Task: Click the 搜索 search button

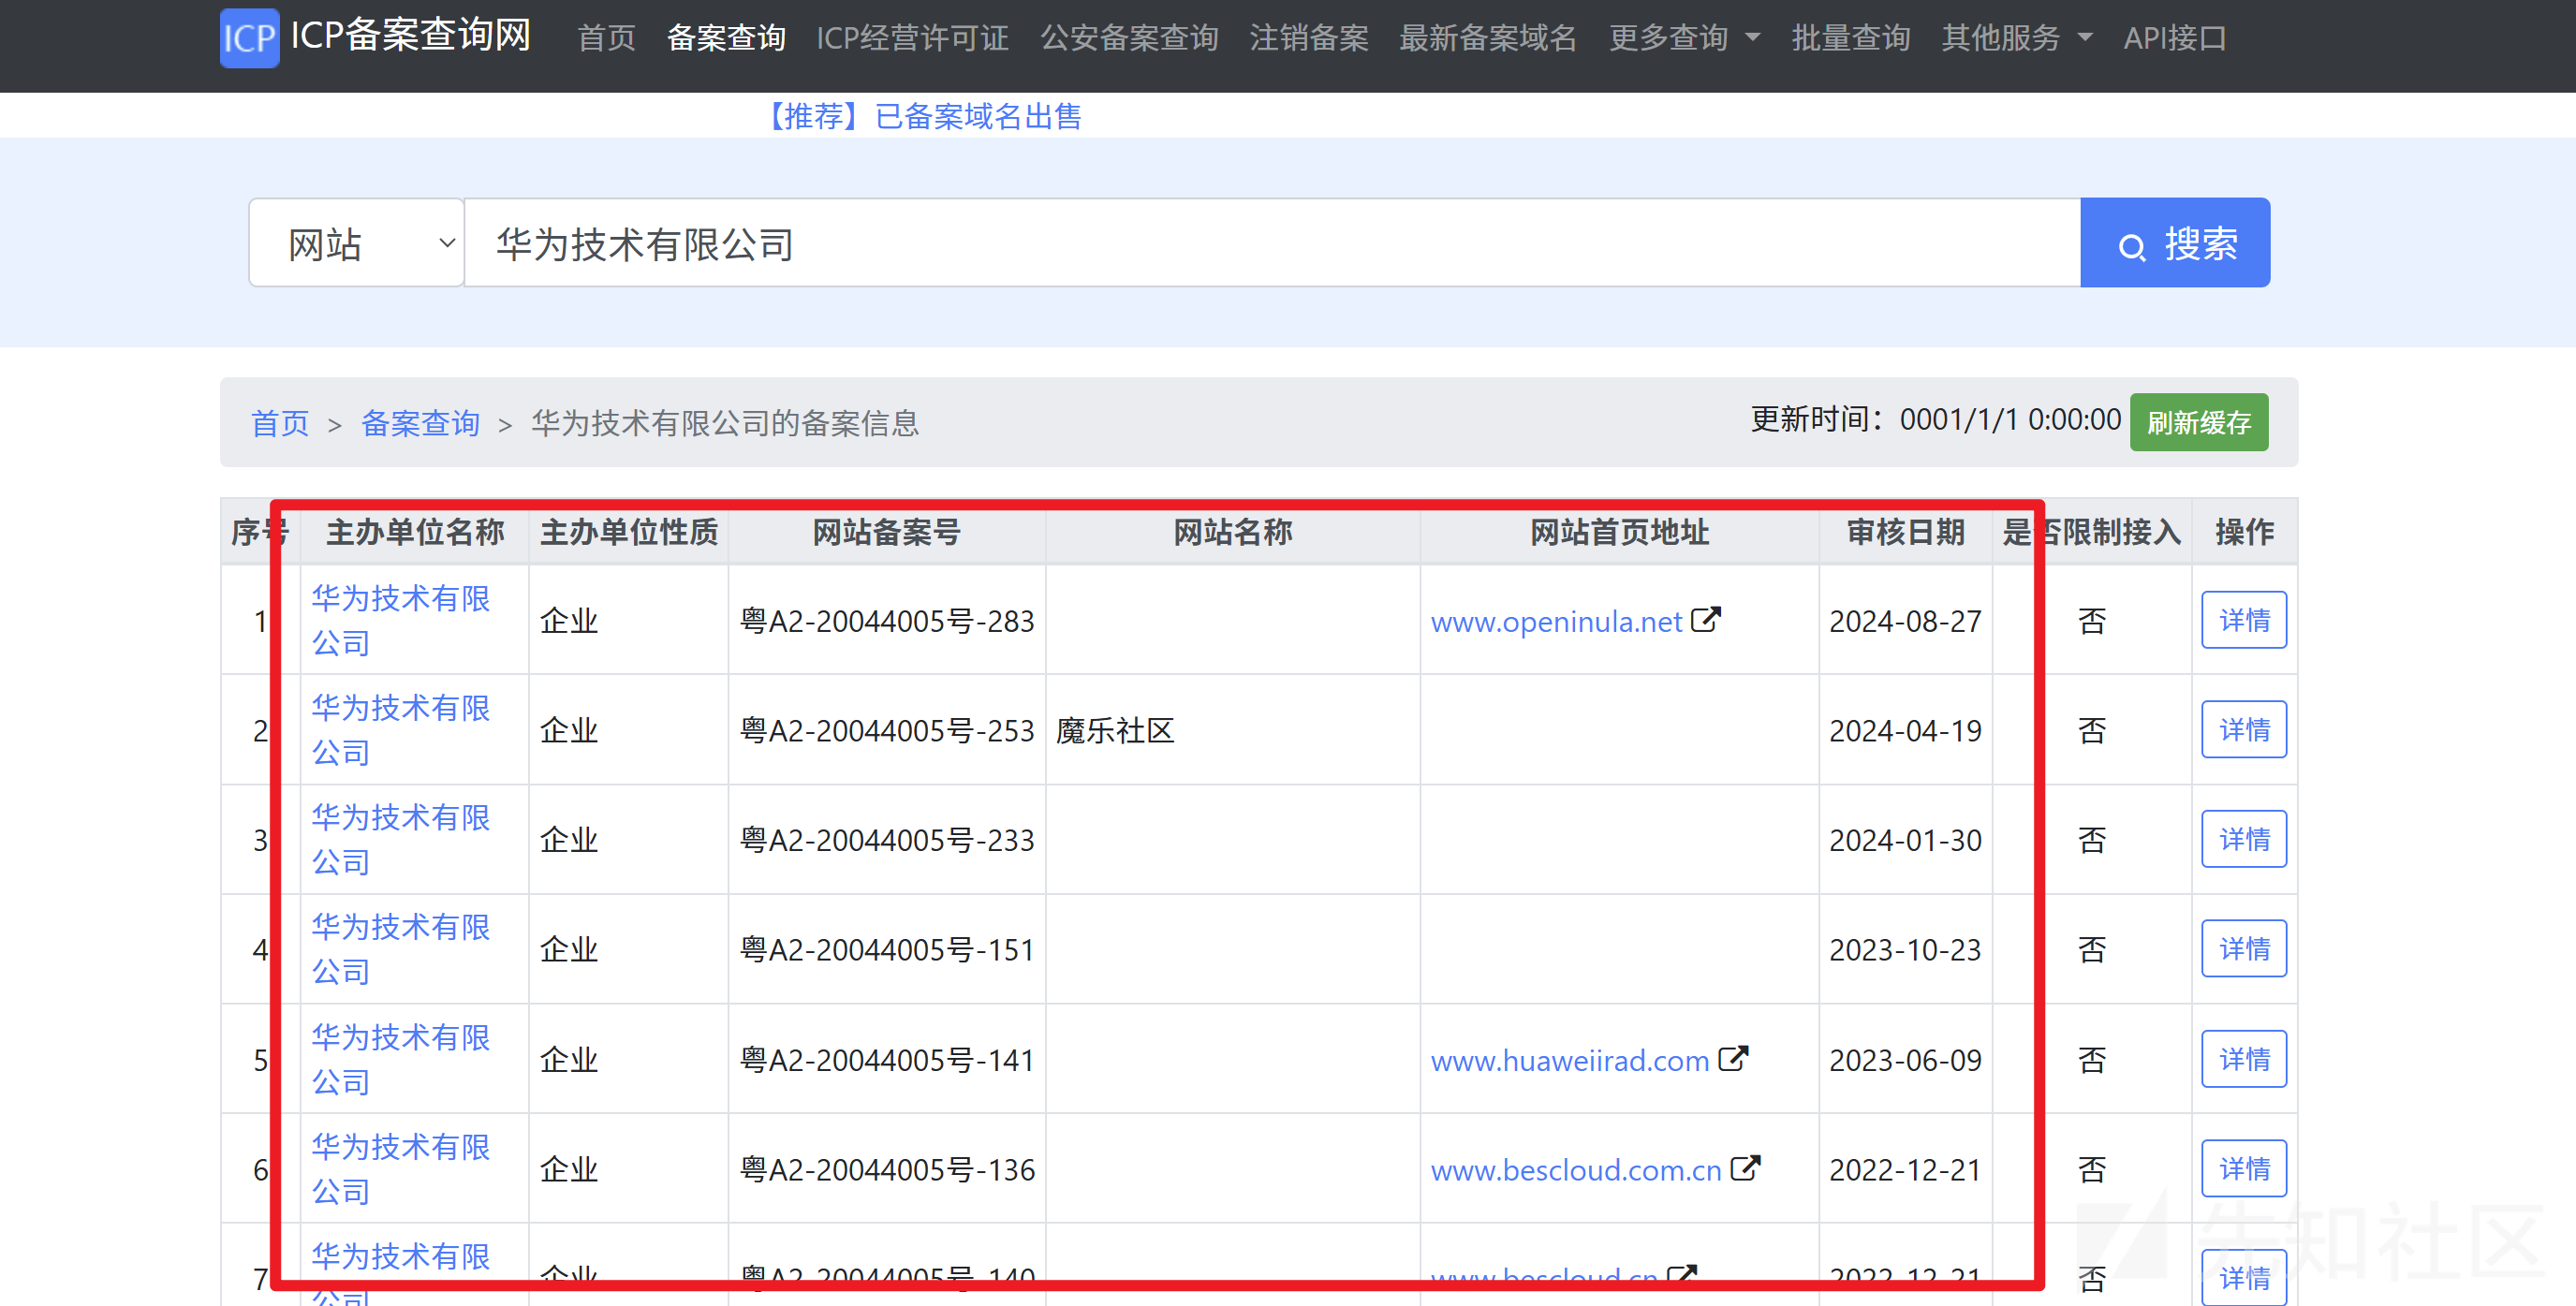Action: tap(2176, 242)
